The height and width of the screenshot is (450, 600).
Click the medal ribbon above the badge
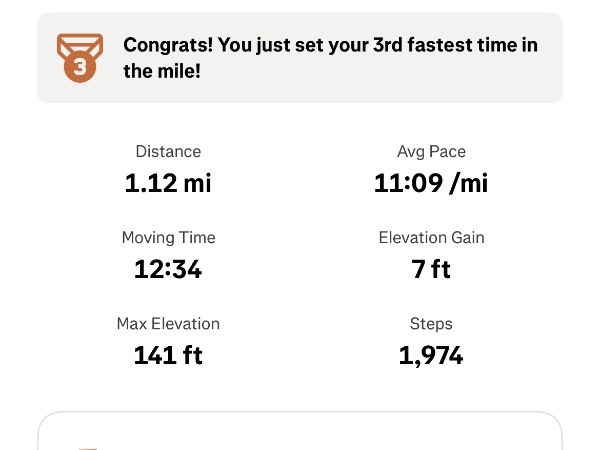point(79,43)
